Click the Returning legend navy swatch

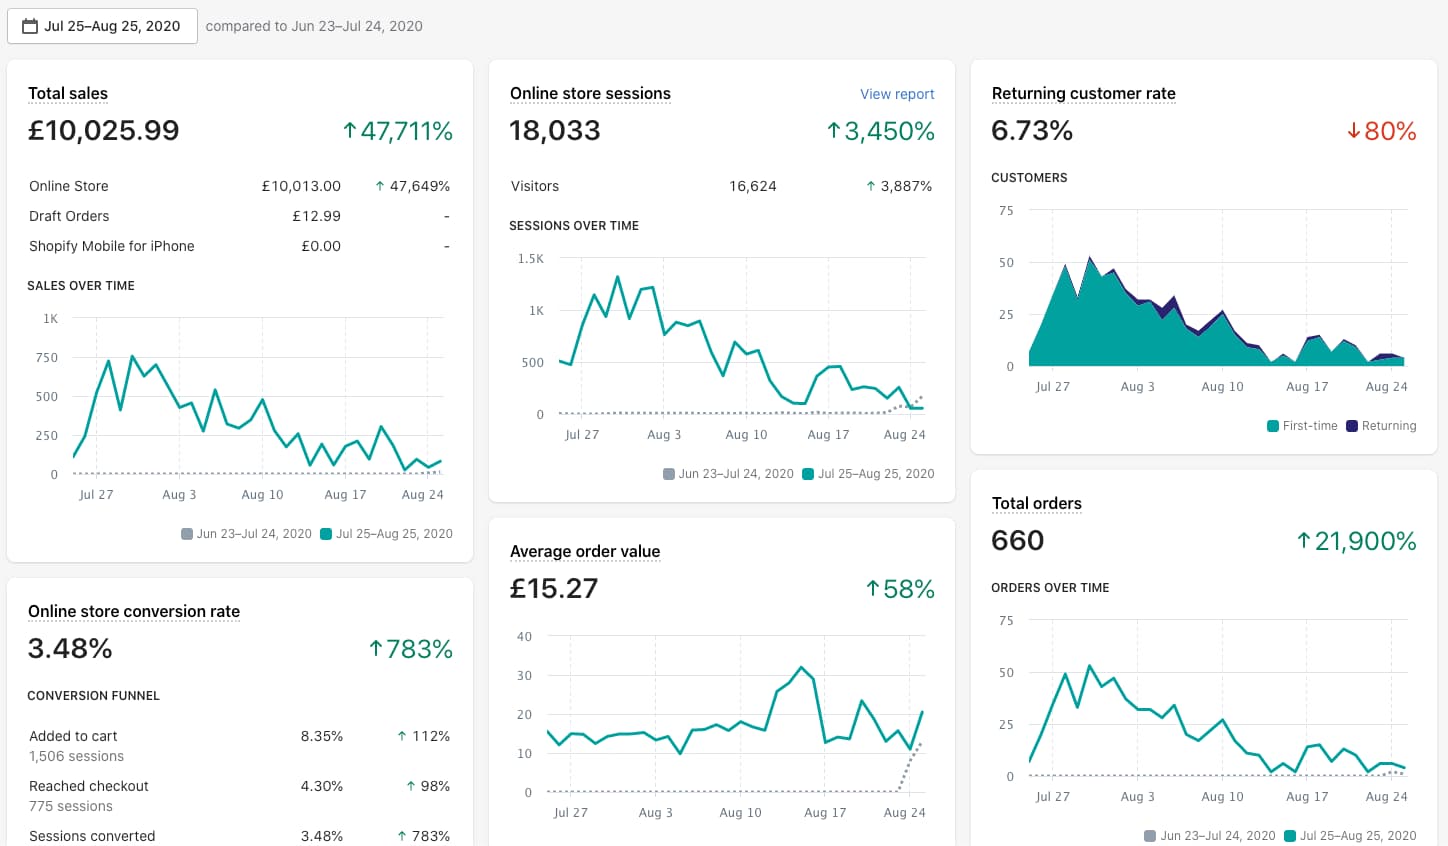[1352, 426]
